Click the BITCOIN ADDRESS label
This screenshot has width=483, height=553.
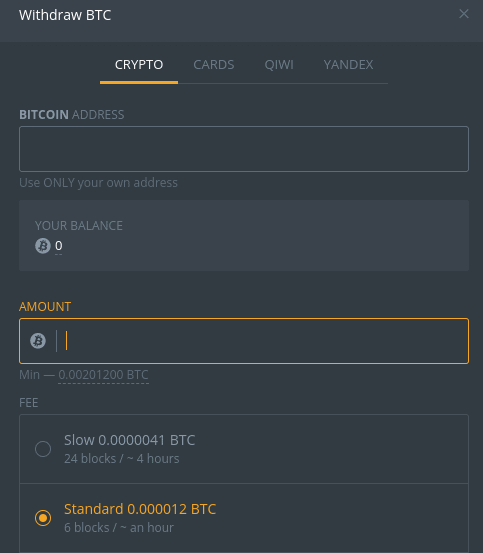pyautogui.click(x=72, y=115)
